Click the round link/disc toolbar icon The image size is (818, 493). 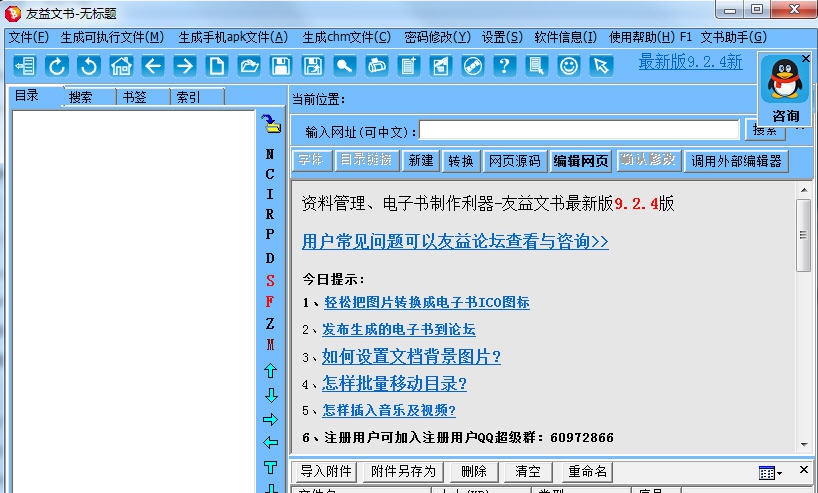pyautogui.click(x=473, y=66)
